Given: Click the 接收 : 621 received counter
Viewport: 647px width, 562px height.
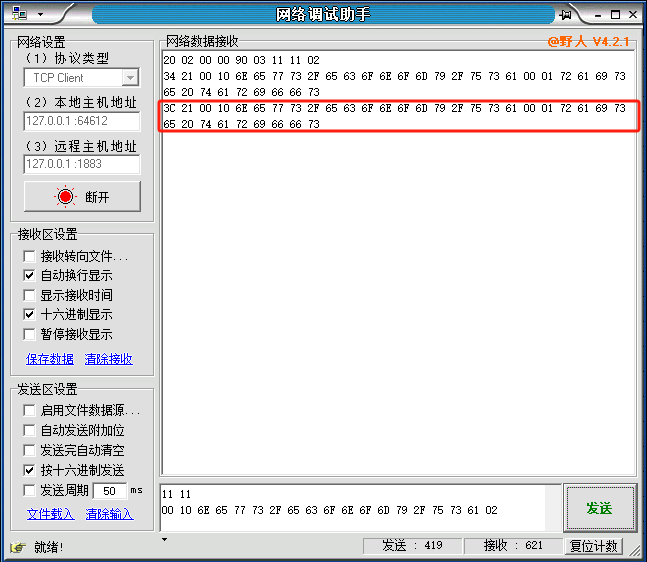Looking at the screenshot, I should [x=513, y=546].
